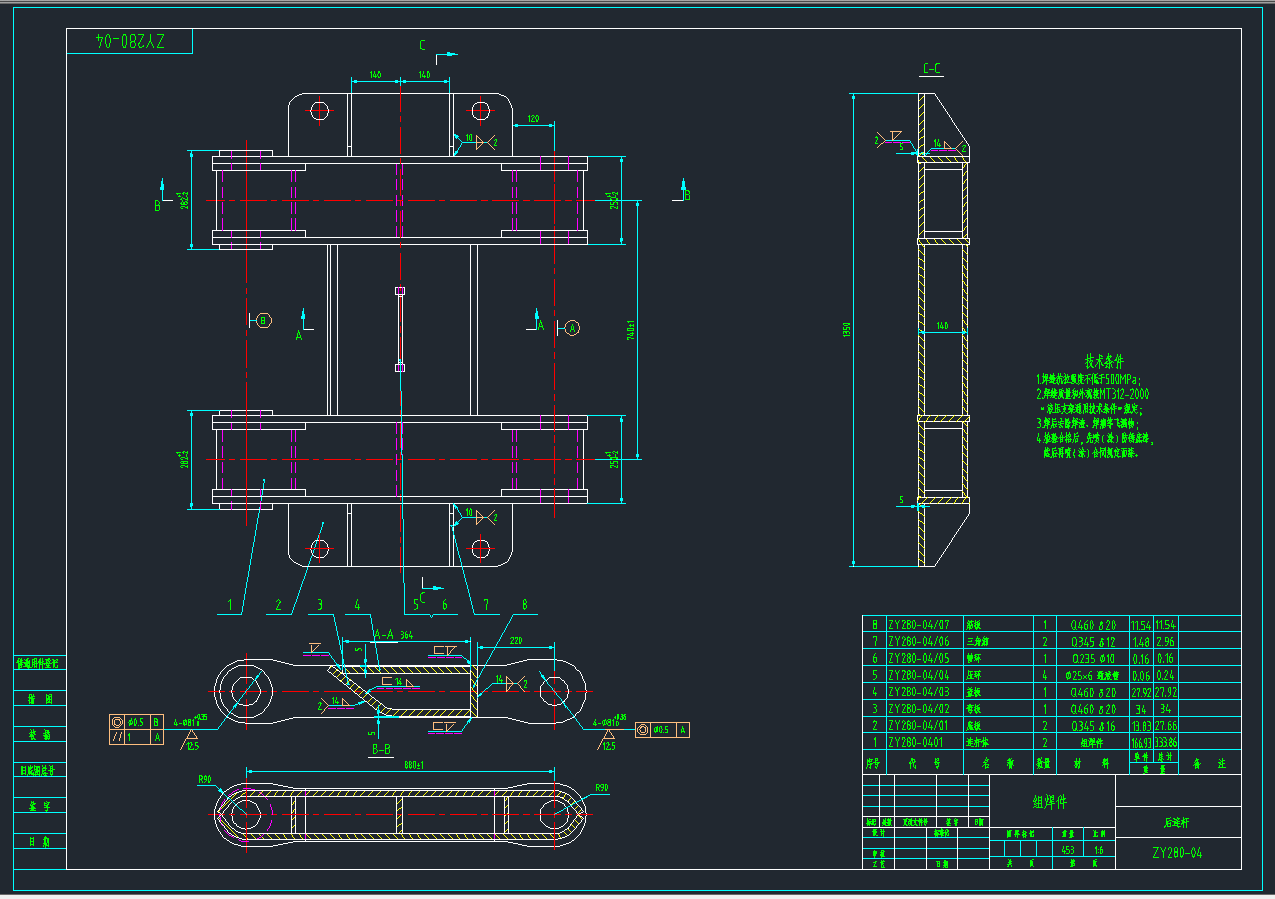1275x899 pixels.
Task: Select the material text Q235 Φ10
Action: tap(1092, 658)
